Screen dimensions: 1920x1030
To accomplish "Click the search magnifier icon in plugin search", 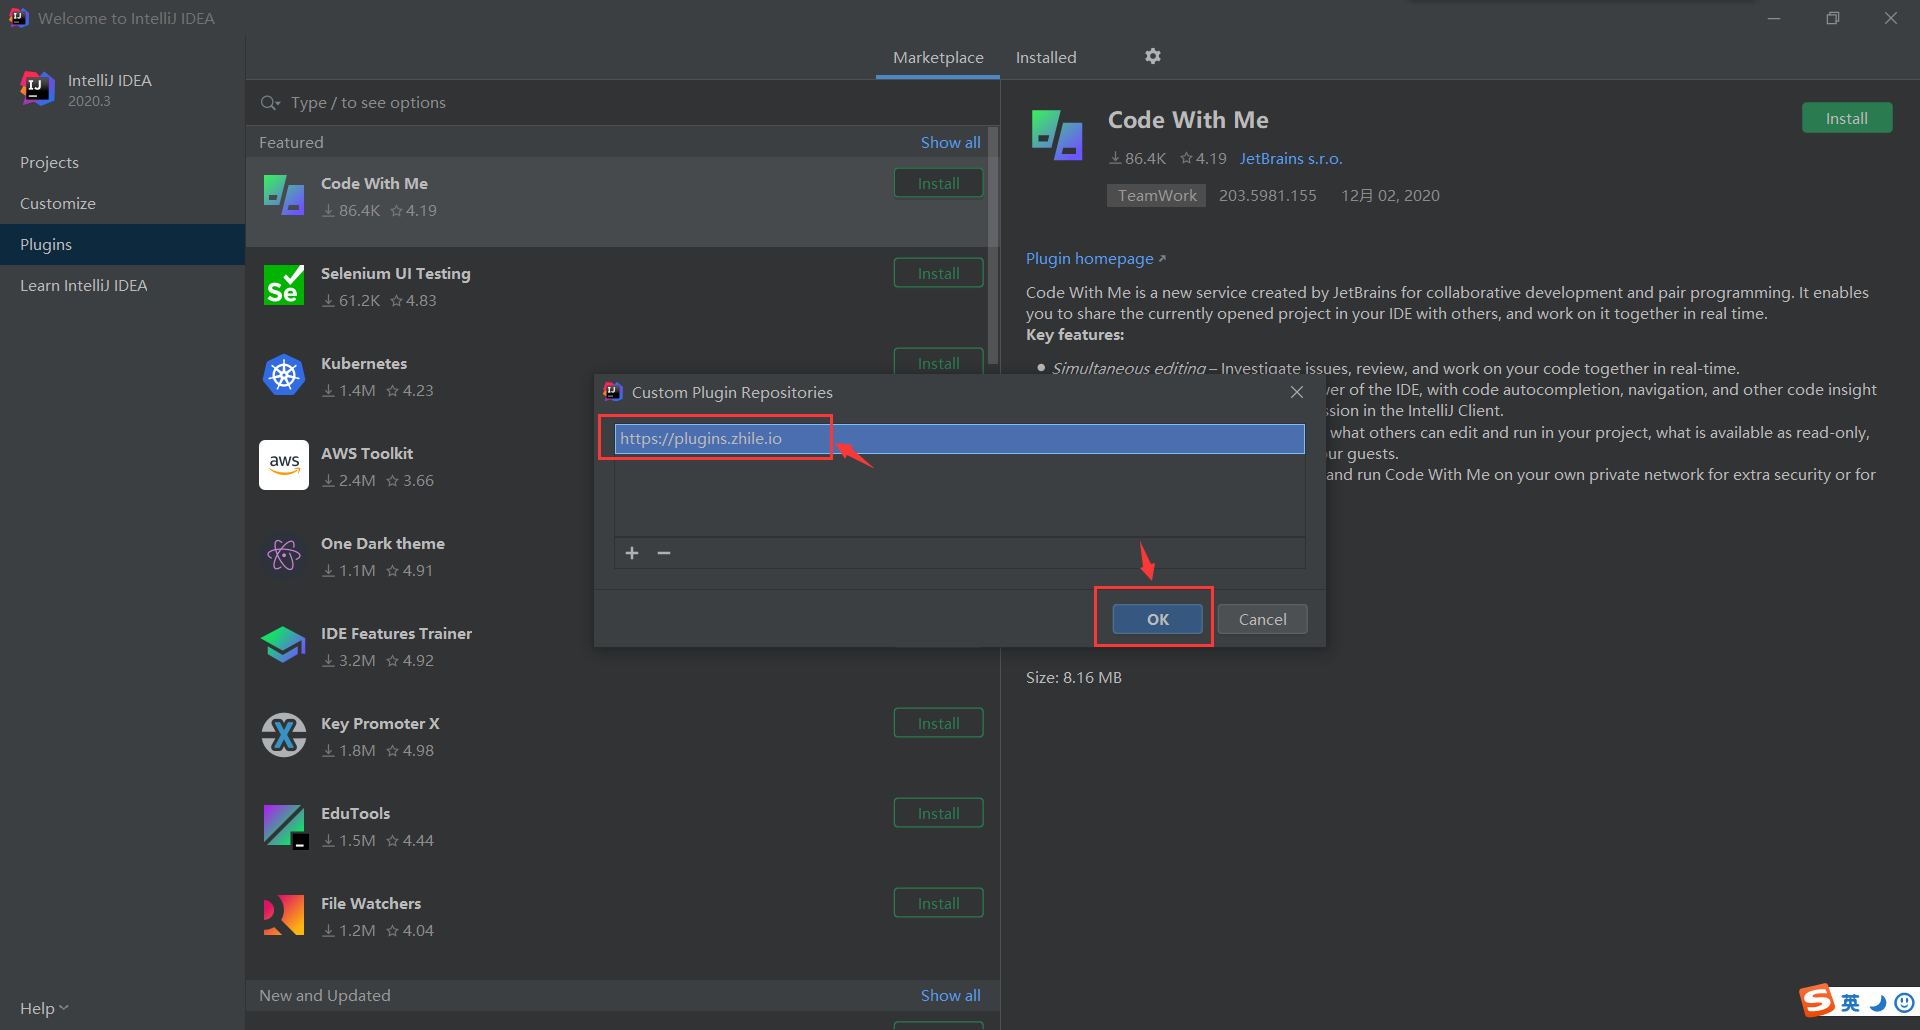I will (x=270, y=103).
